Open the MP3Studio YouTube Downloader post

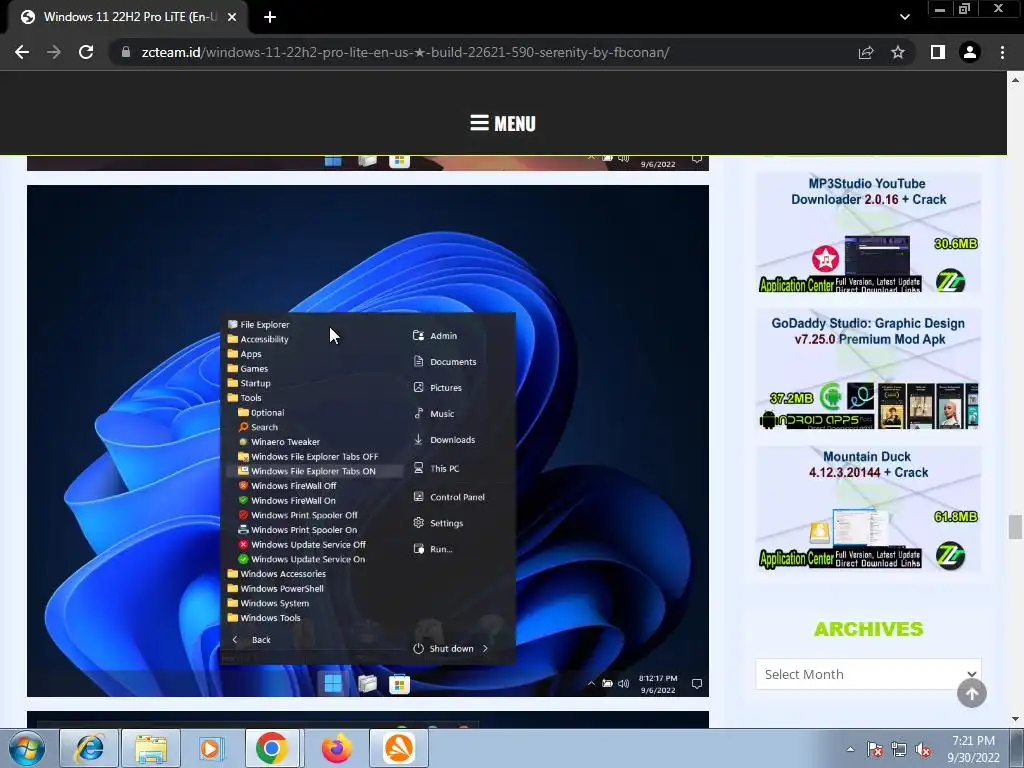click(x=868, y=191)
